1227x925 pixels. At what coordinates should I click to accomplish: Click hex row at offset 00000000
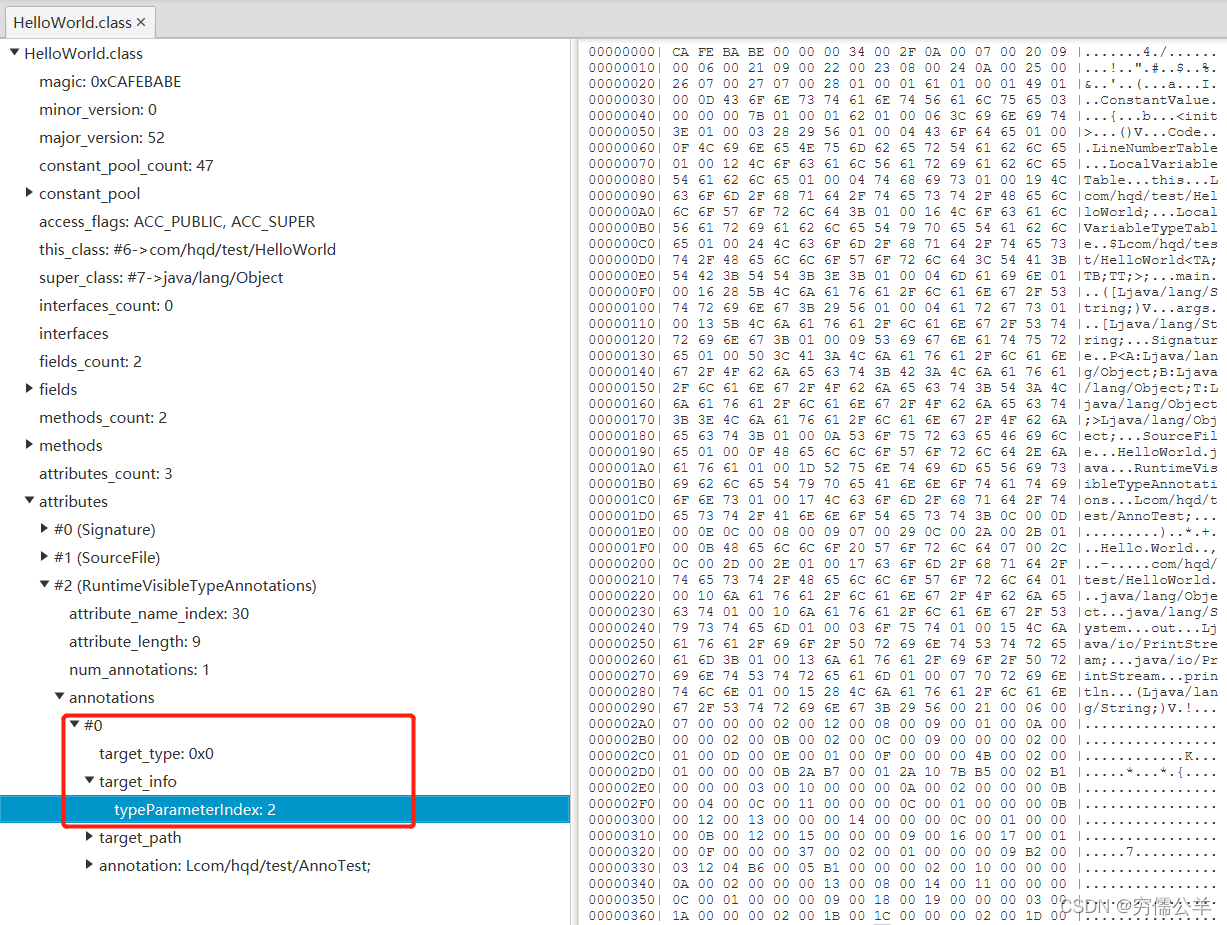903,51
